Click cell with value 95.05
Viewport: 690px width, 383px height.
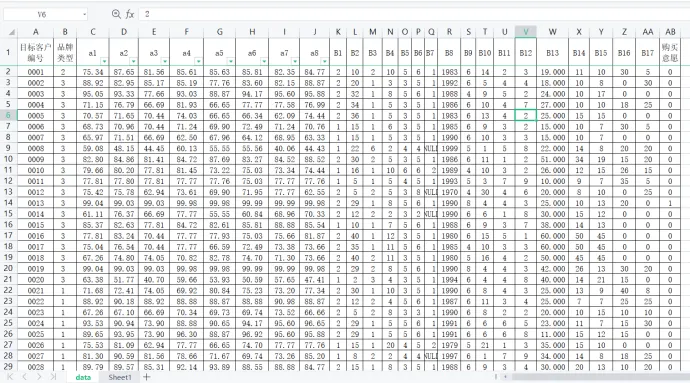pos(92,94)
